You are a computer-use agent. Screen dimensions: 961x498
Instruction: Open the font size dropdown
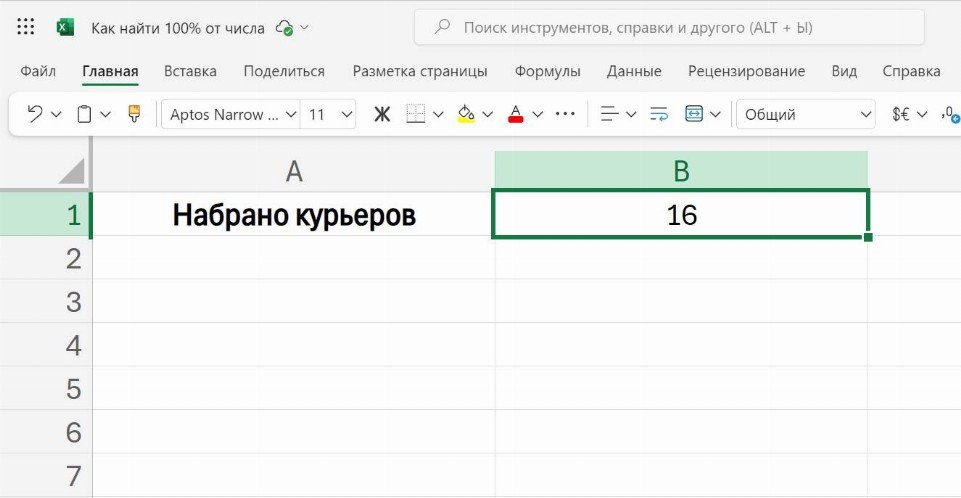pos(346,114)
